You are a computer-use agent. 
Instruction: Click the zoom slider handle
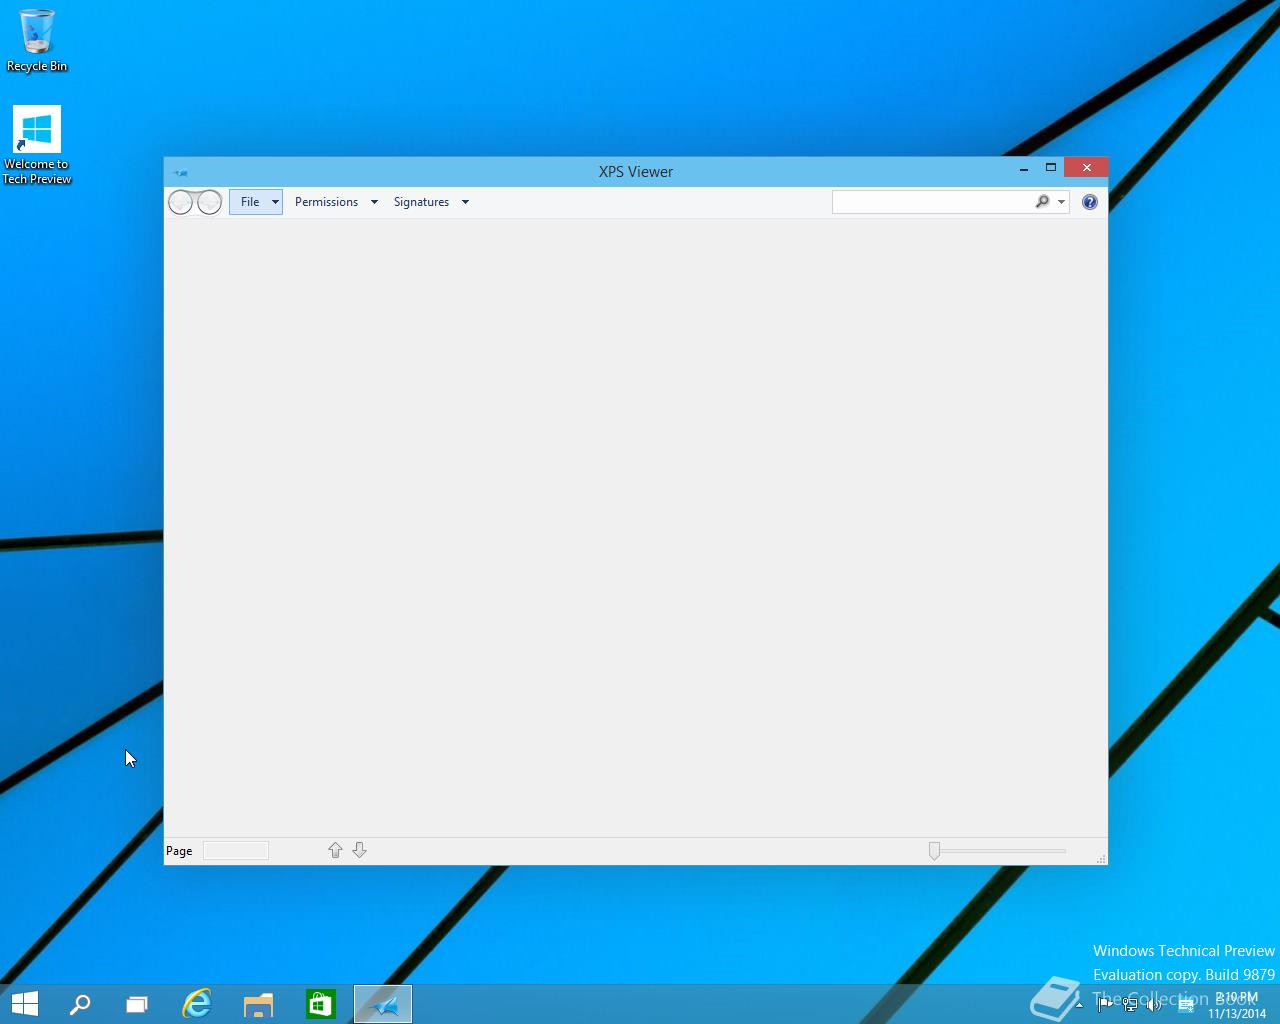coord(934,850)
